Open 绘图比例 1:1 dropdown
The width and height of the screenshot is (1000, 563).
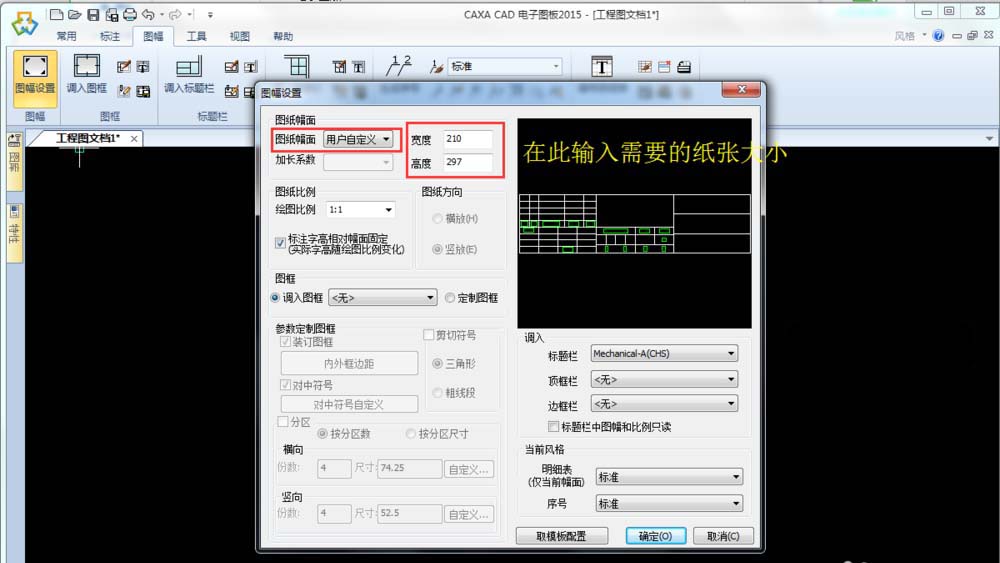pyautogui.click(x=360, y=210)
